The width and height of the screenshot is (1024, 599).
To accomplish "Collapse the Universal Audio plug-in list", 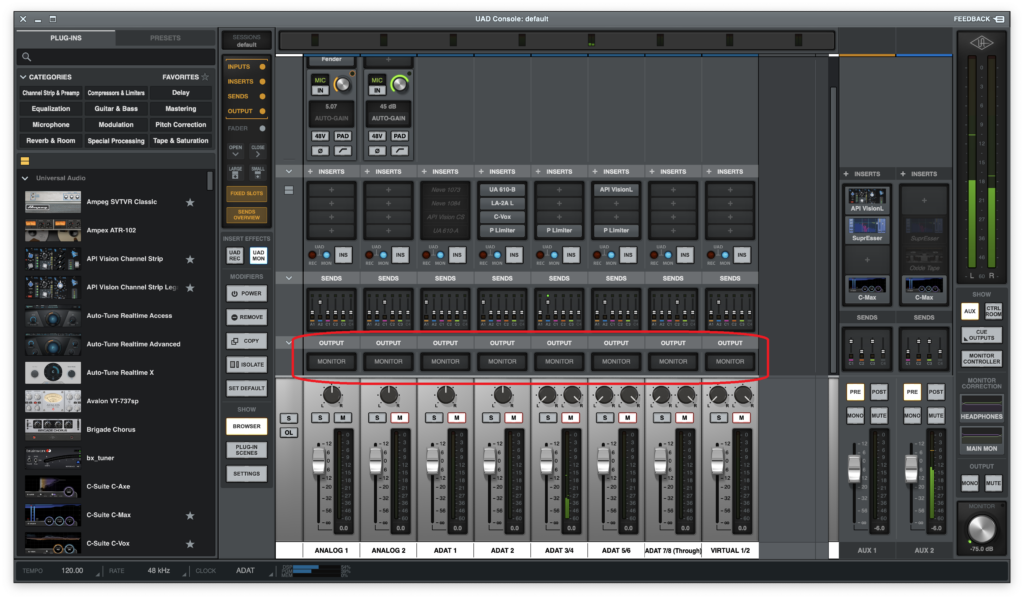I will 25,178.
